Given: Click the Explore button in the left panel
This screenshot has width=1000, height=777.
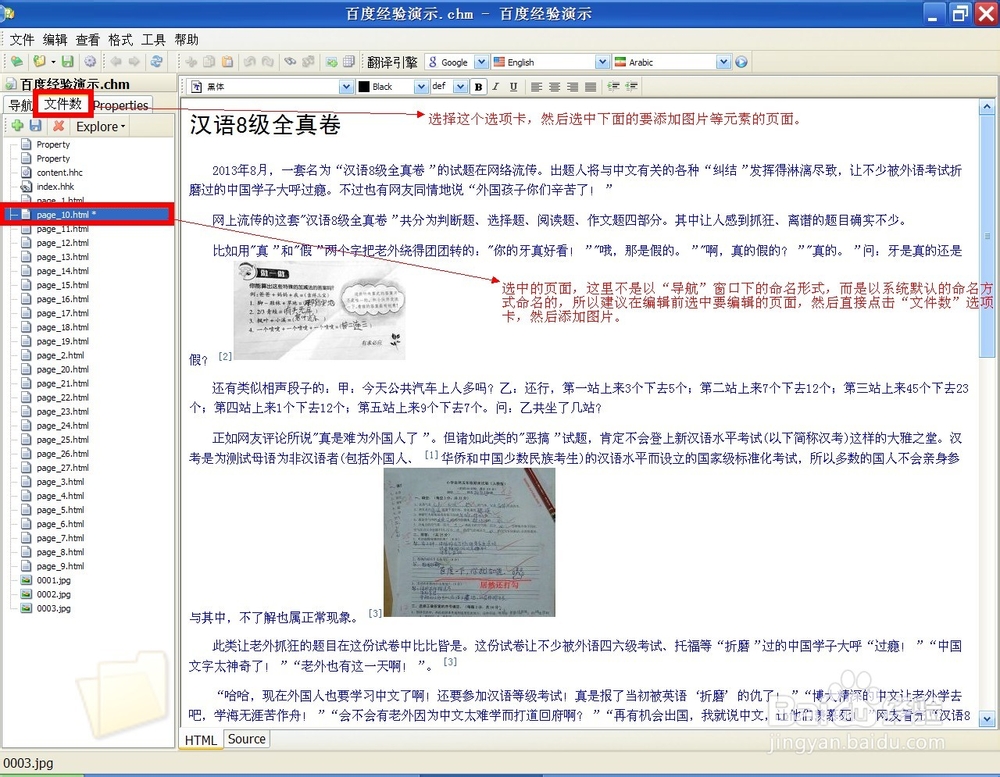Looking at the screenshot, I should [97, 126].
